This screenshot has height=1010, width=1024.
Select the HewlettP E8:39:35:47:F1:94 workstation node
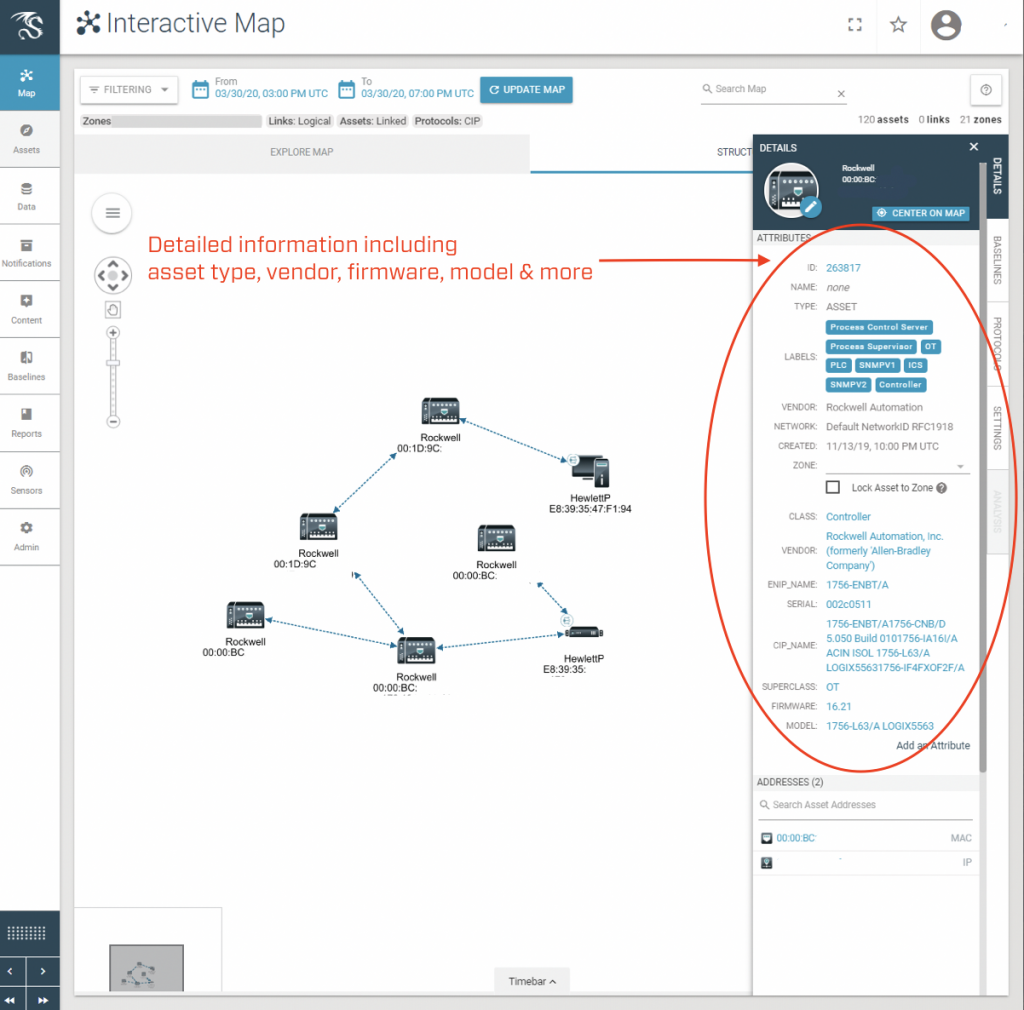(590, 471)
